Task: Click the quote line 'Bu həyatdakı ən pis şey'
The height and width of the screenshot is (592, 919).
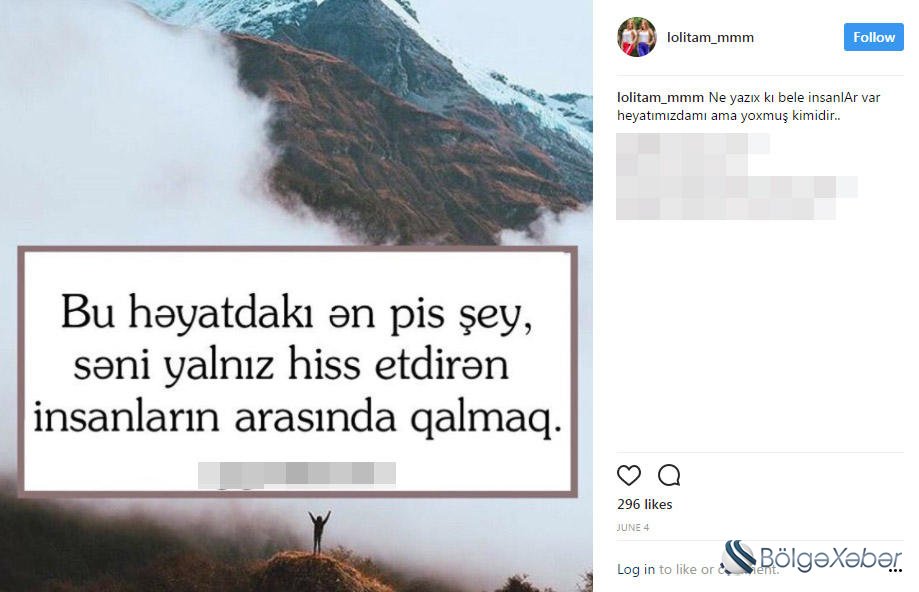Action: (297, 314)
